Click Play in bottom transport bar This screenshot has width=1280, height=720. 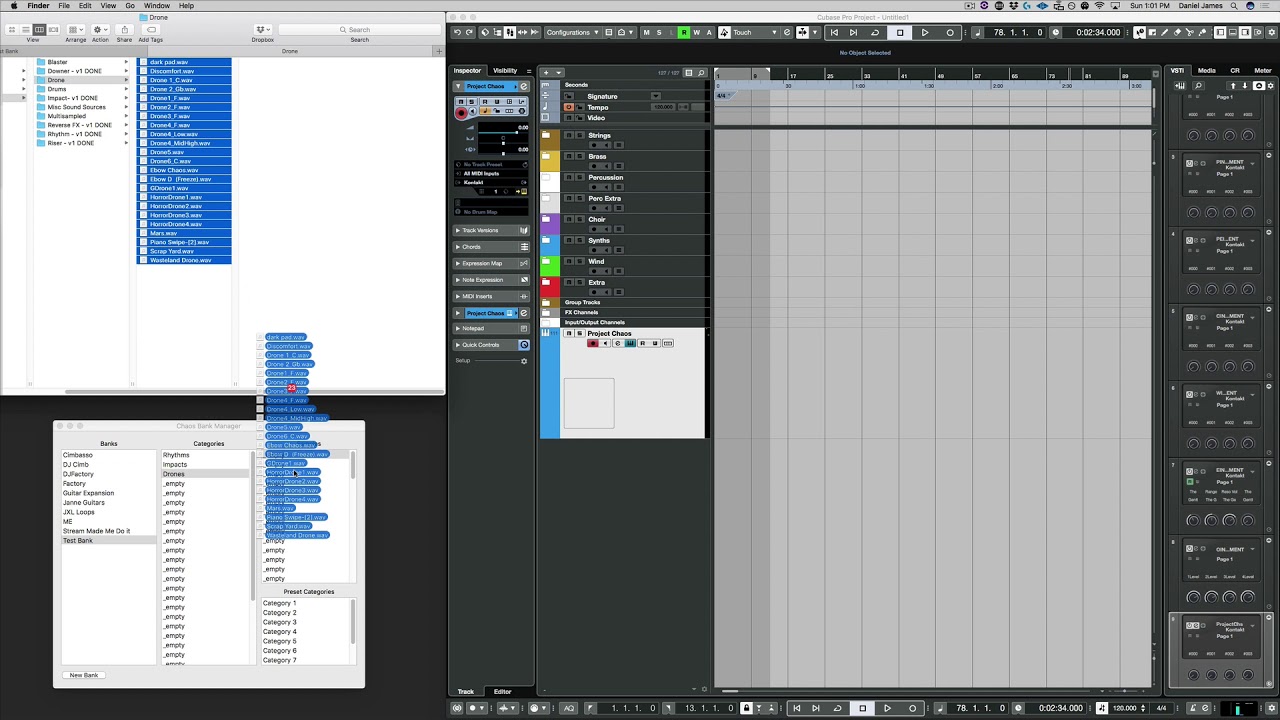(x=887, y=708)
